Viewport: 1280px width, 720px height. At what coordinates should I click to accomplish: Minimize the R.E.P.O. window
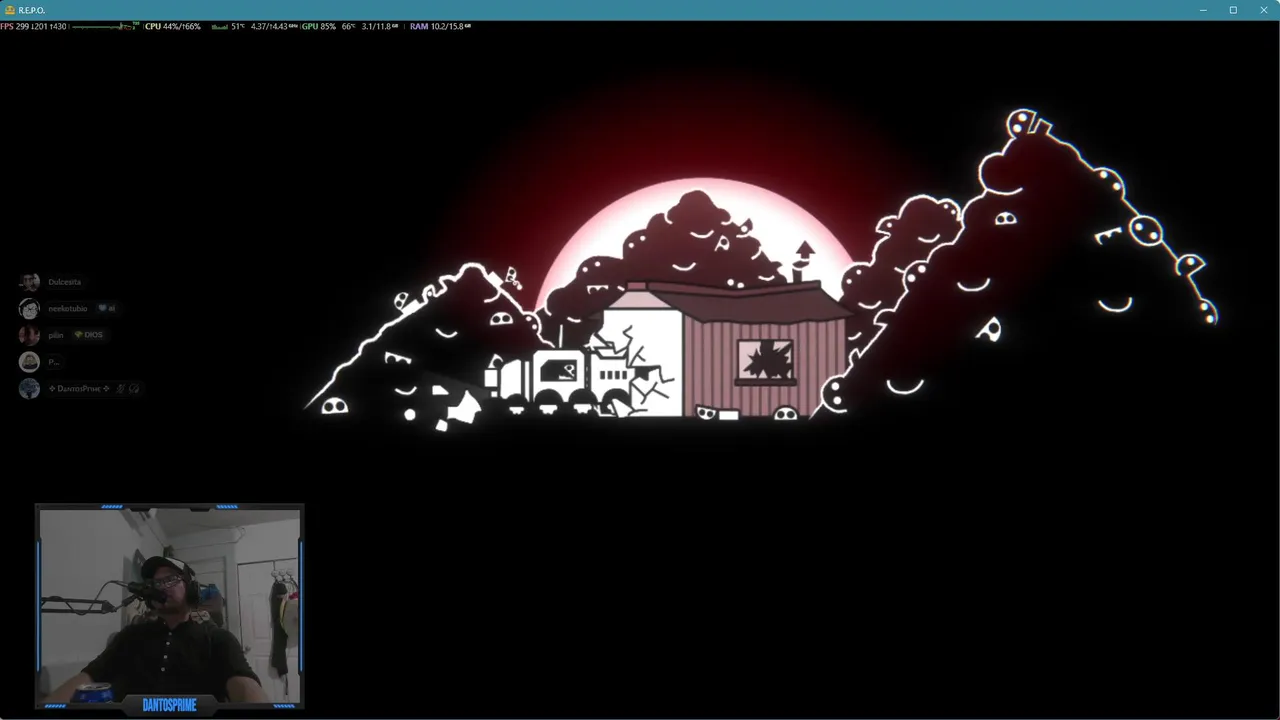coord(1202,10)
